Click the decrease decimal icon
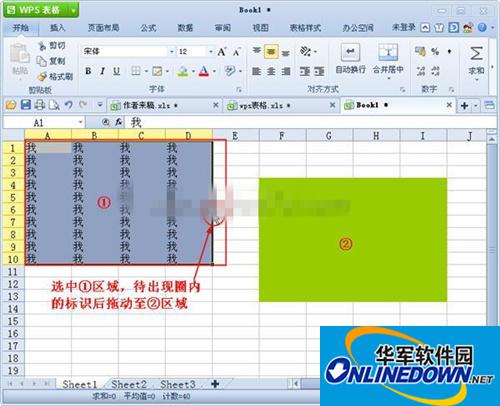 click(435, 71)
